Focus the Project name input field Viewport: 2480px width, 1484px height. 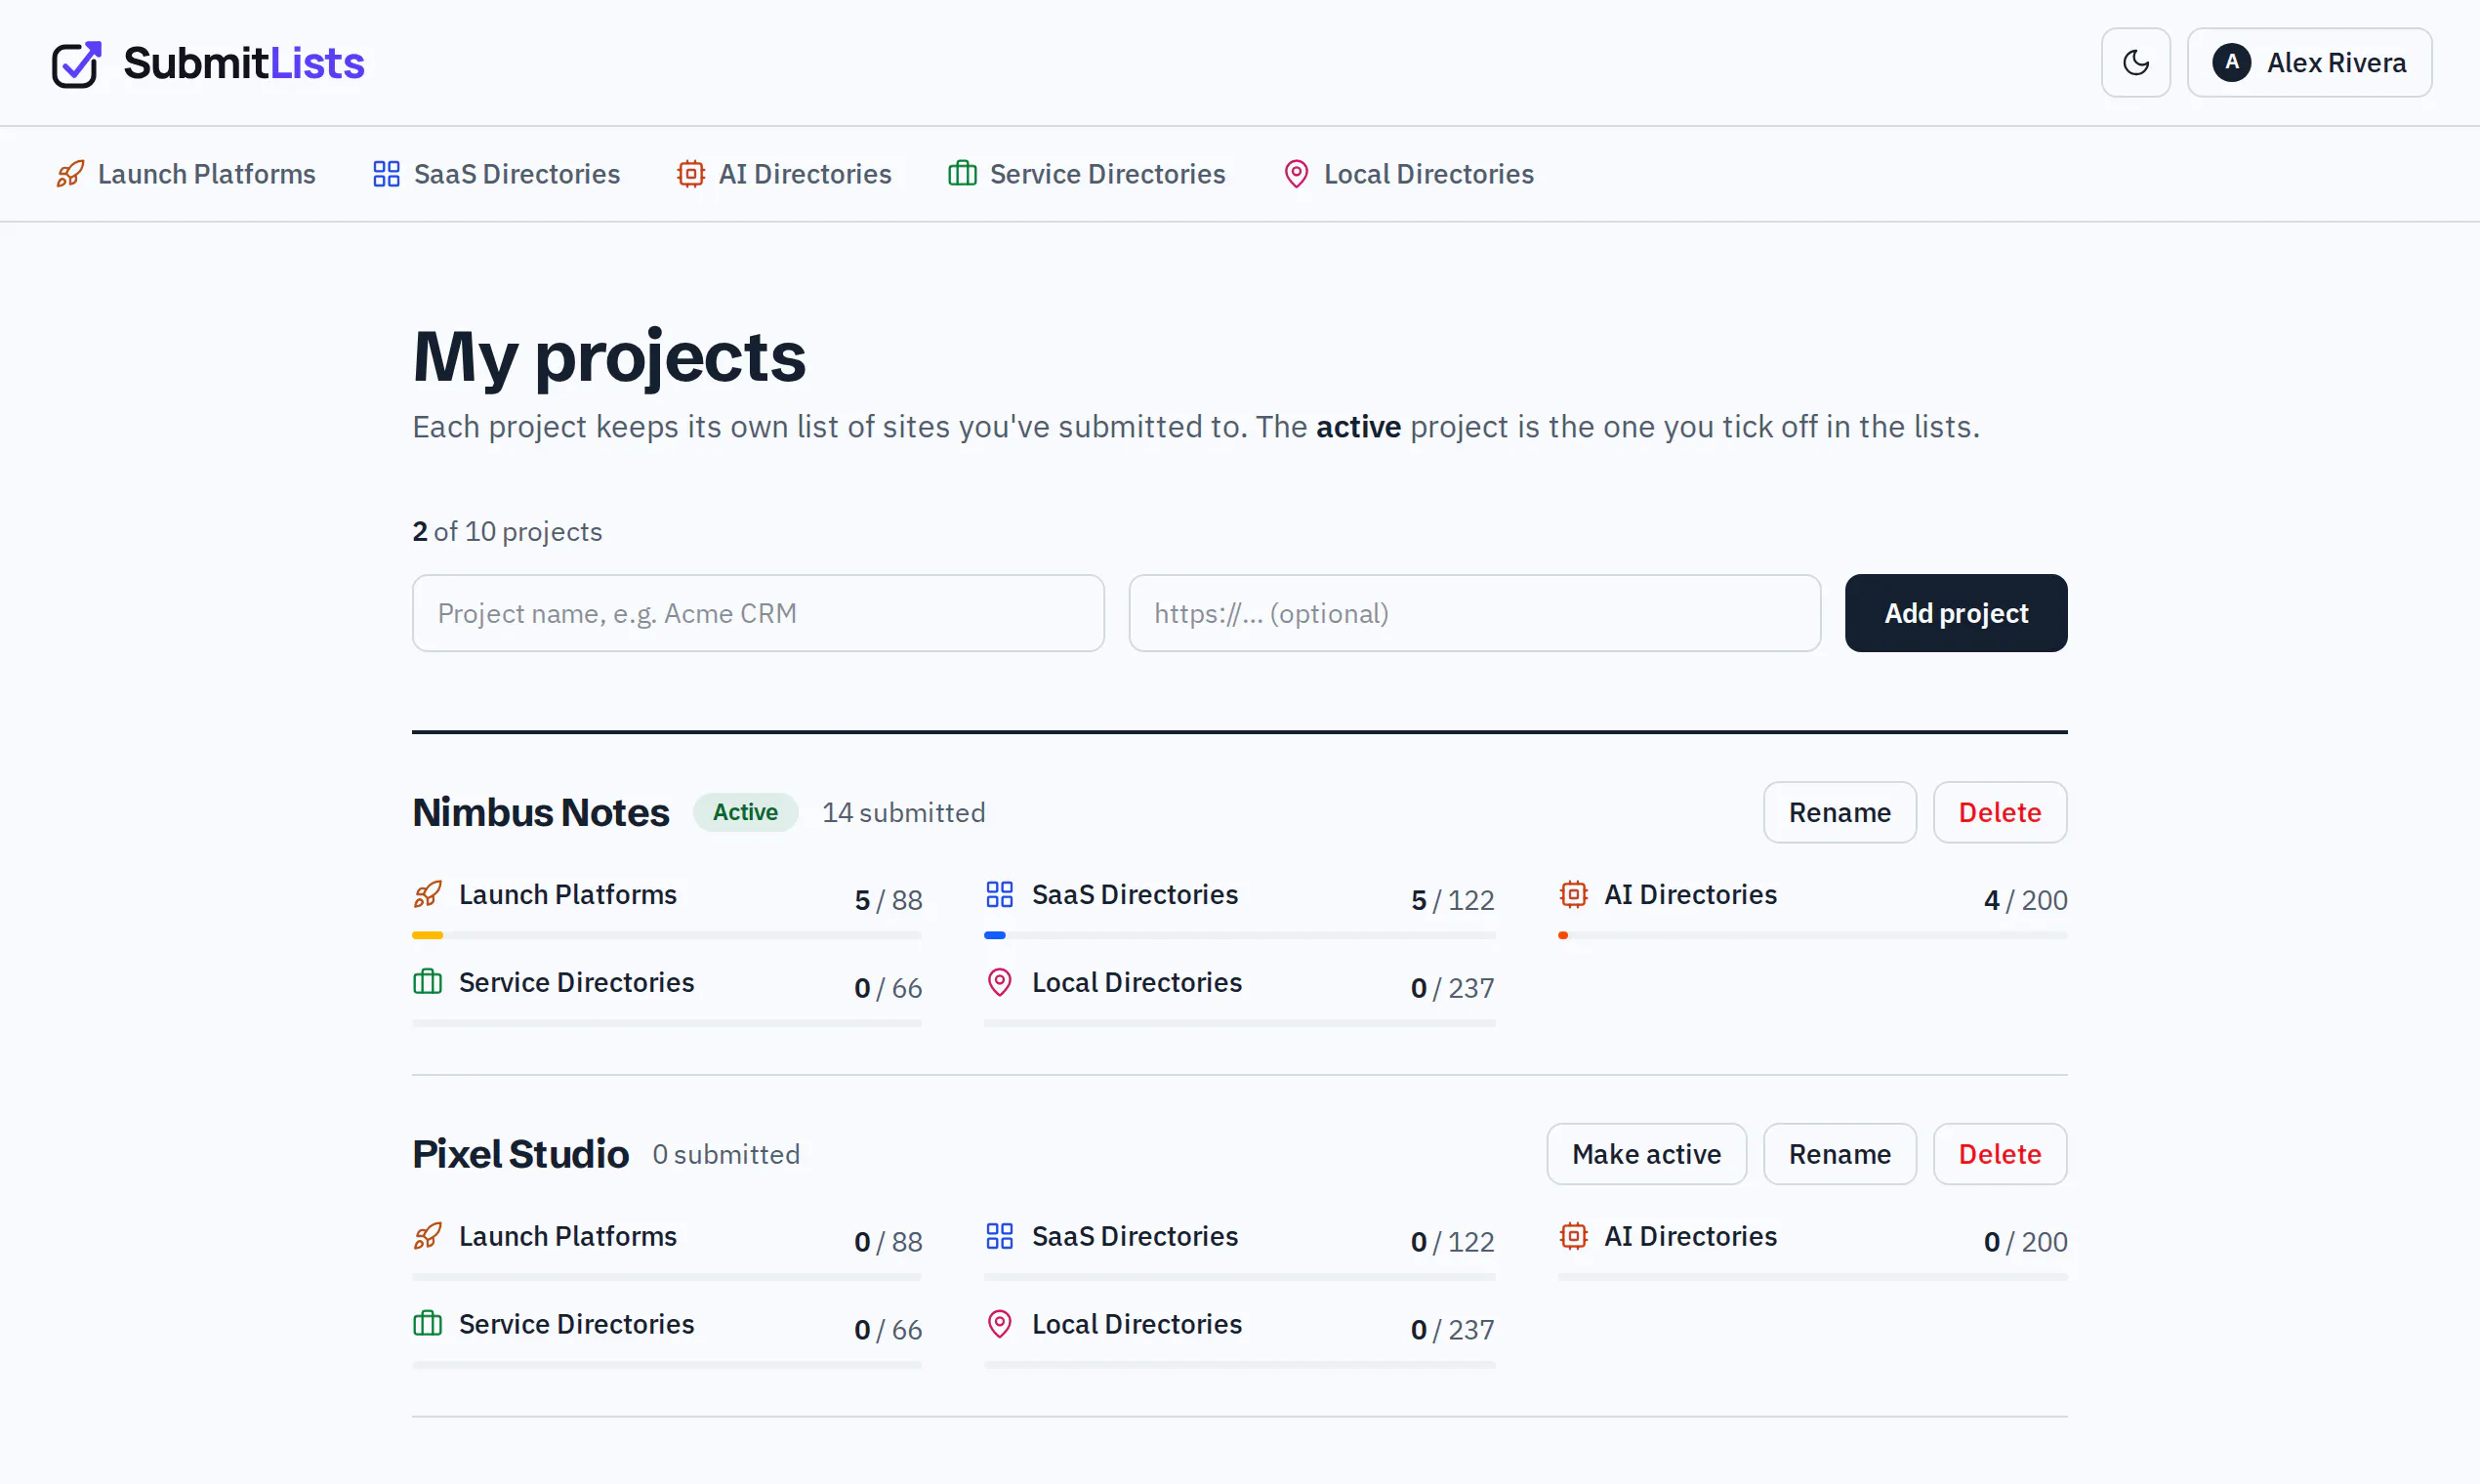pos(758,613)
